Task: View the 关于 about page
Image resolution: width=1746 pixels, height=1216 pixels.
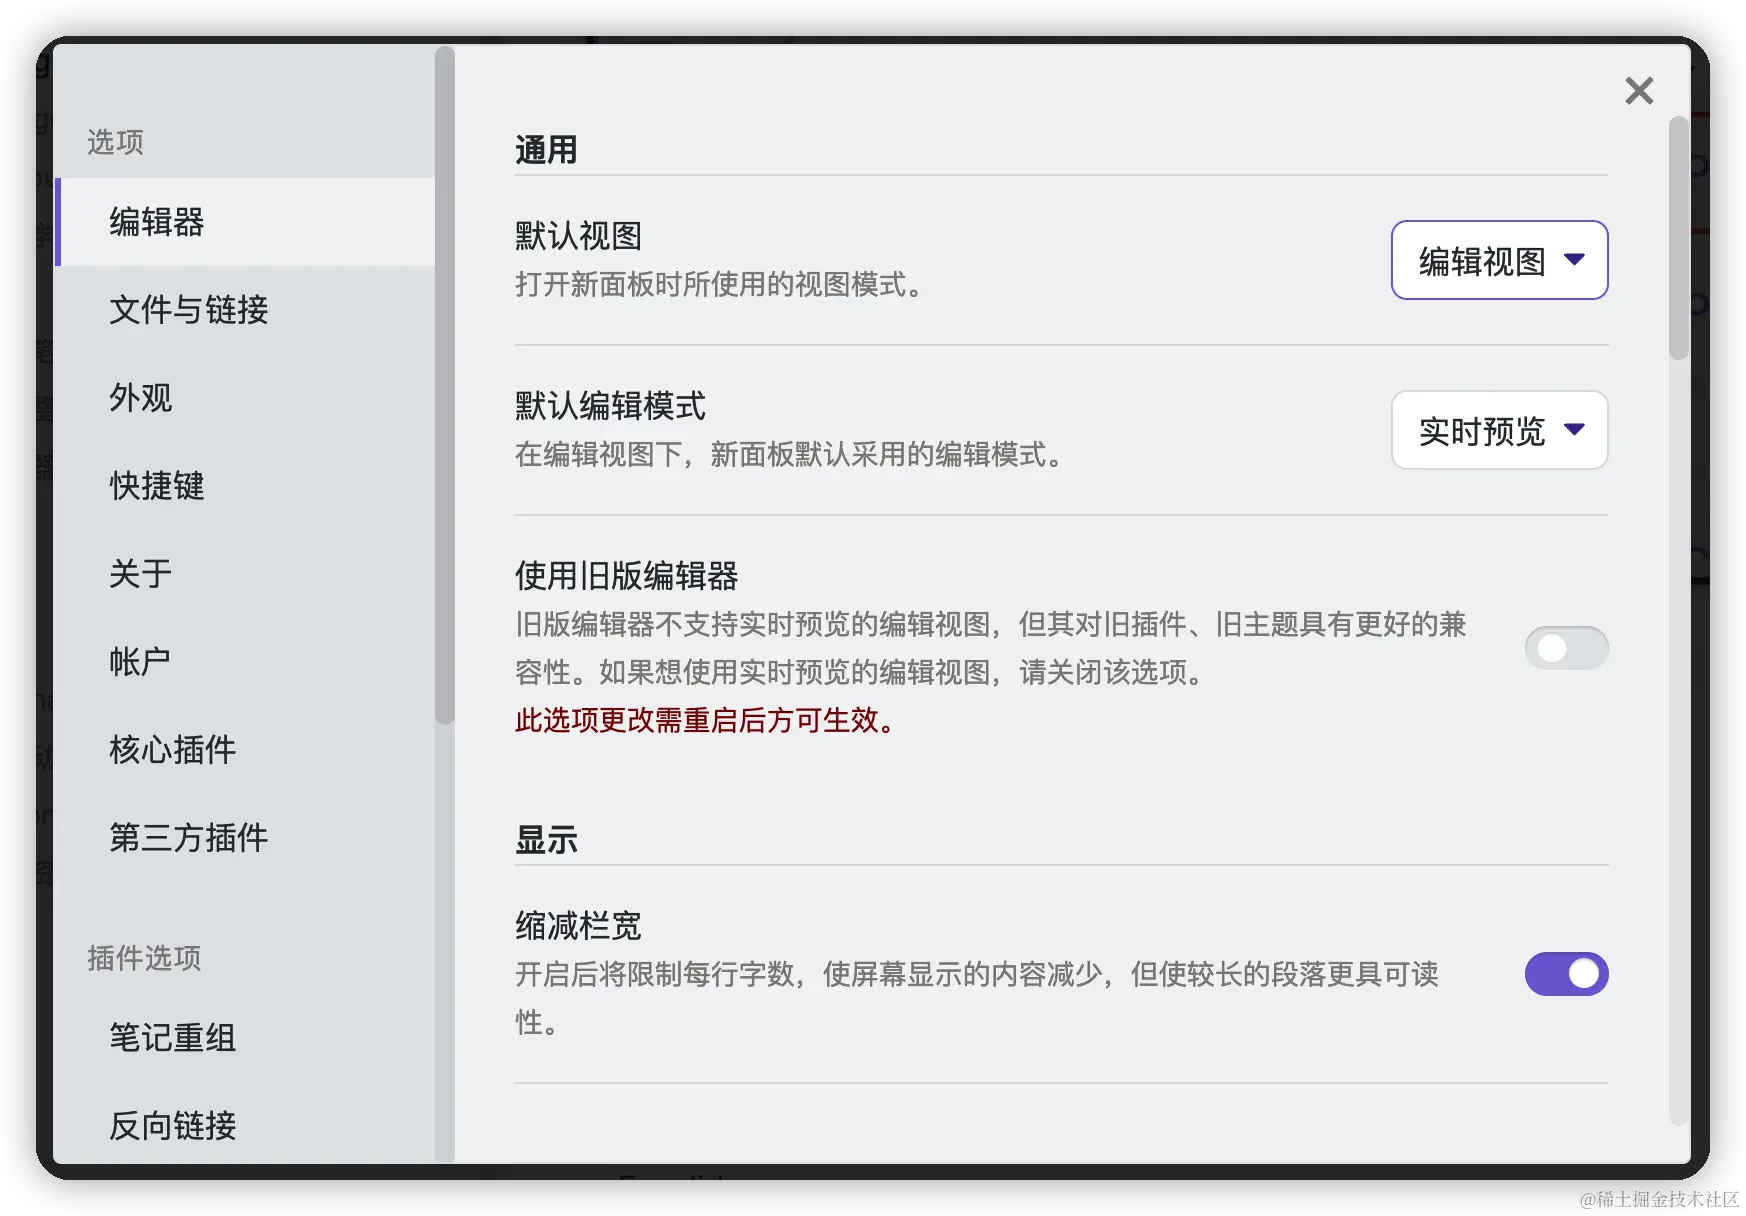Action: (x=140, y=574)
